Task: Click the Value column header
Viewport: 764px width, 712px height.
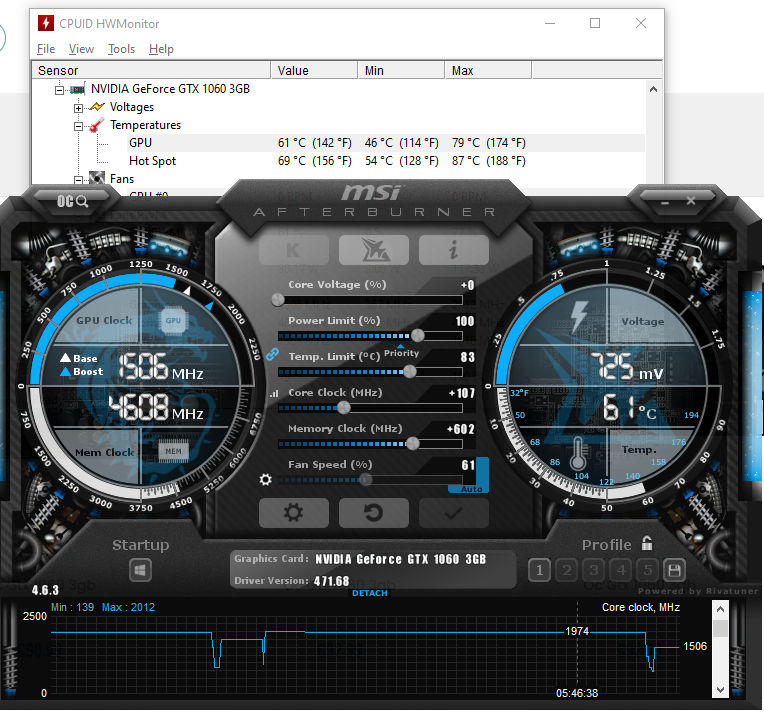Action: (x=314, y=70)
